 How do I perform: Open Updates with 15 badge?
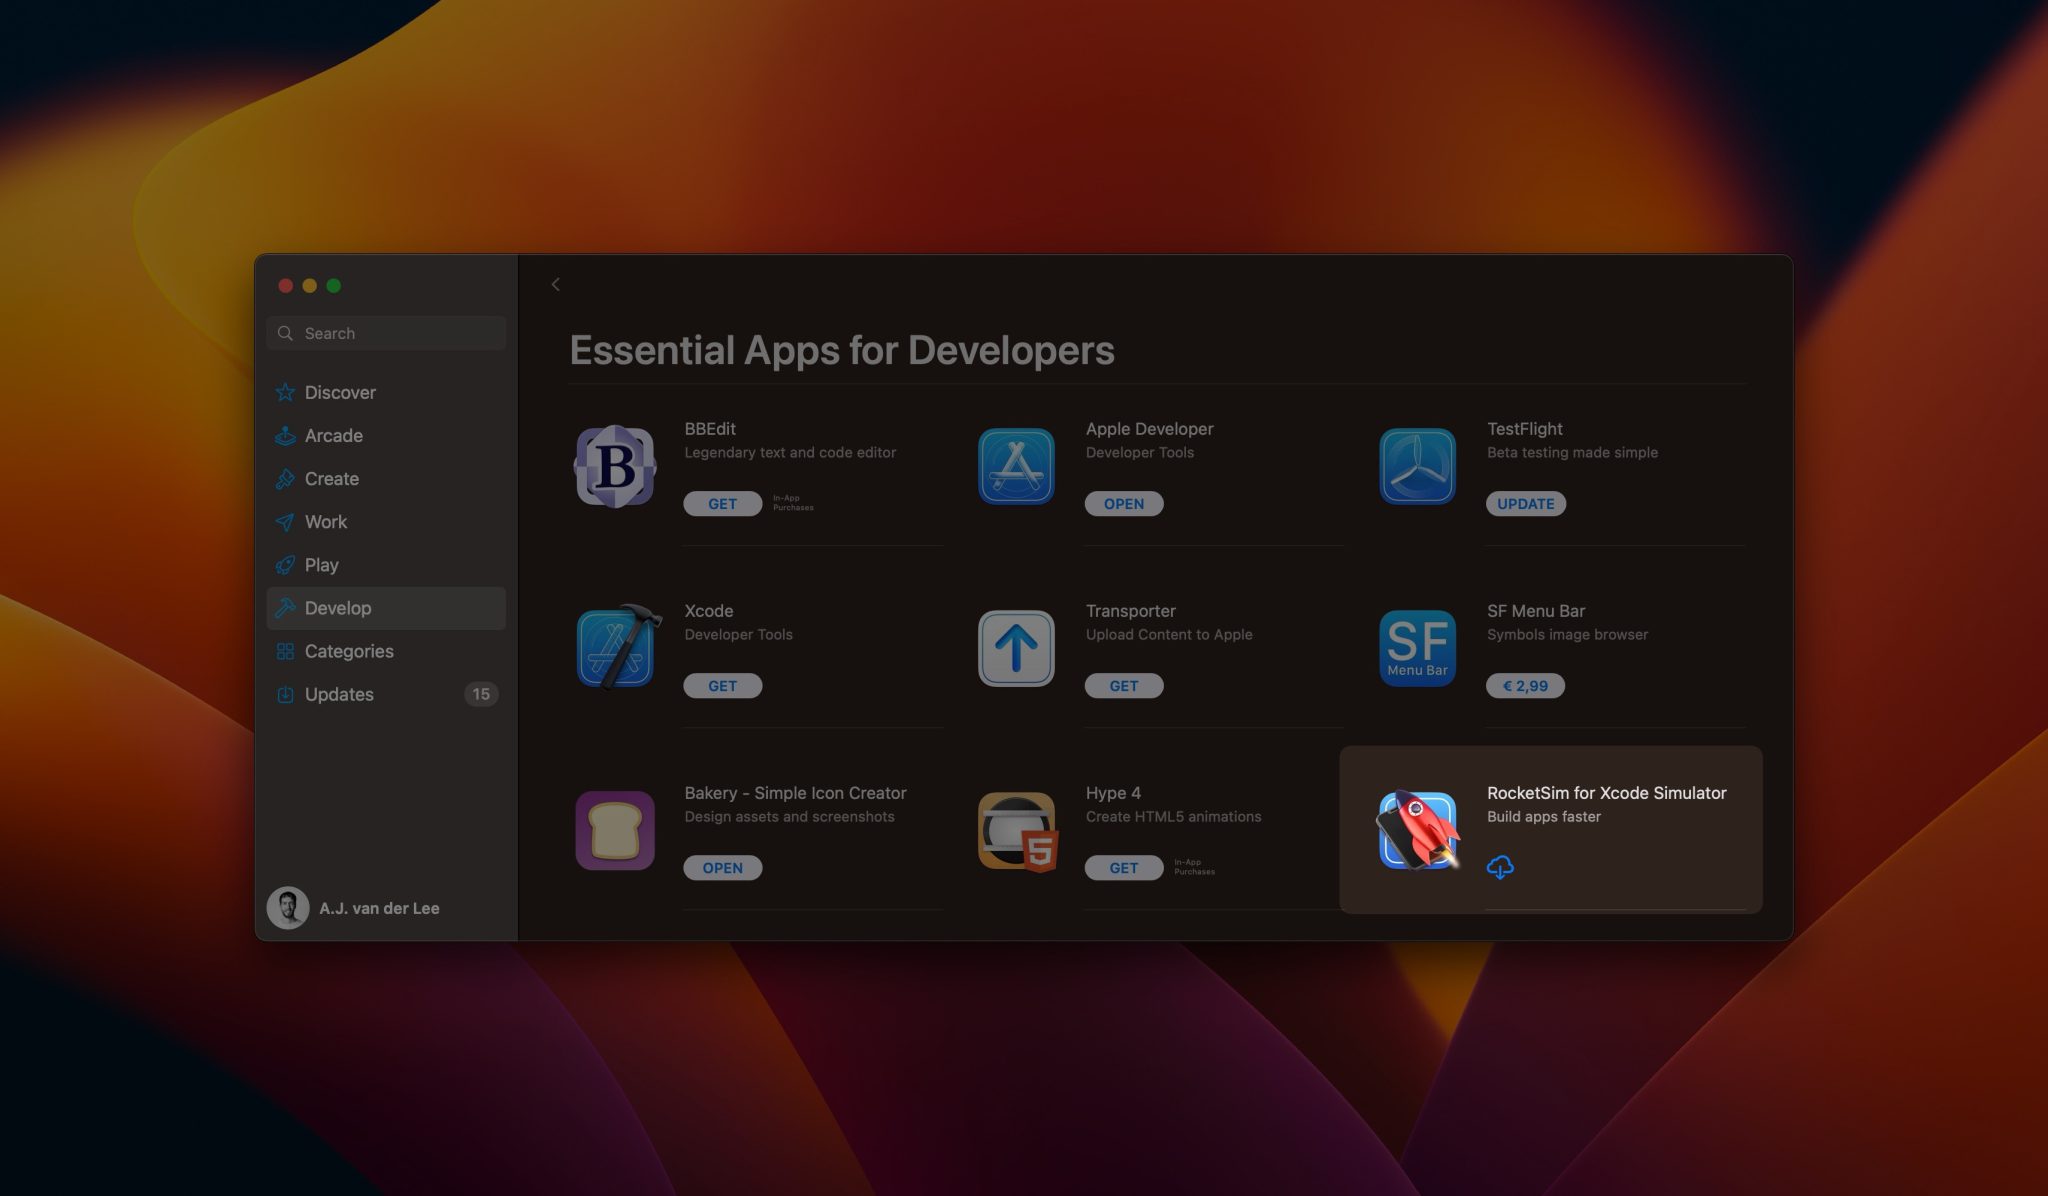pyautogui.click(x=386, y=694)
